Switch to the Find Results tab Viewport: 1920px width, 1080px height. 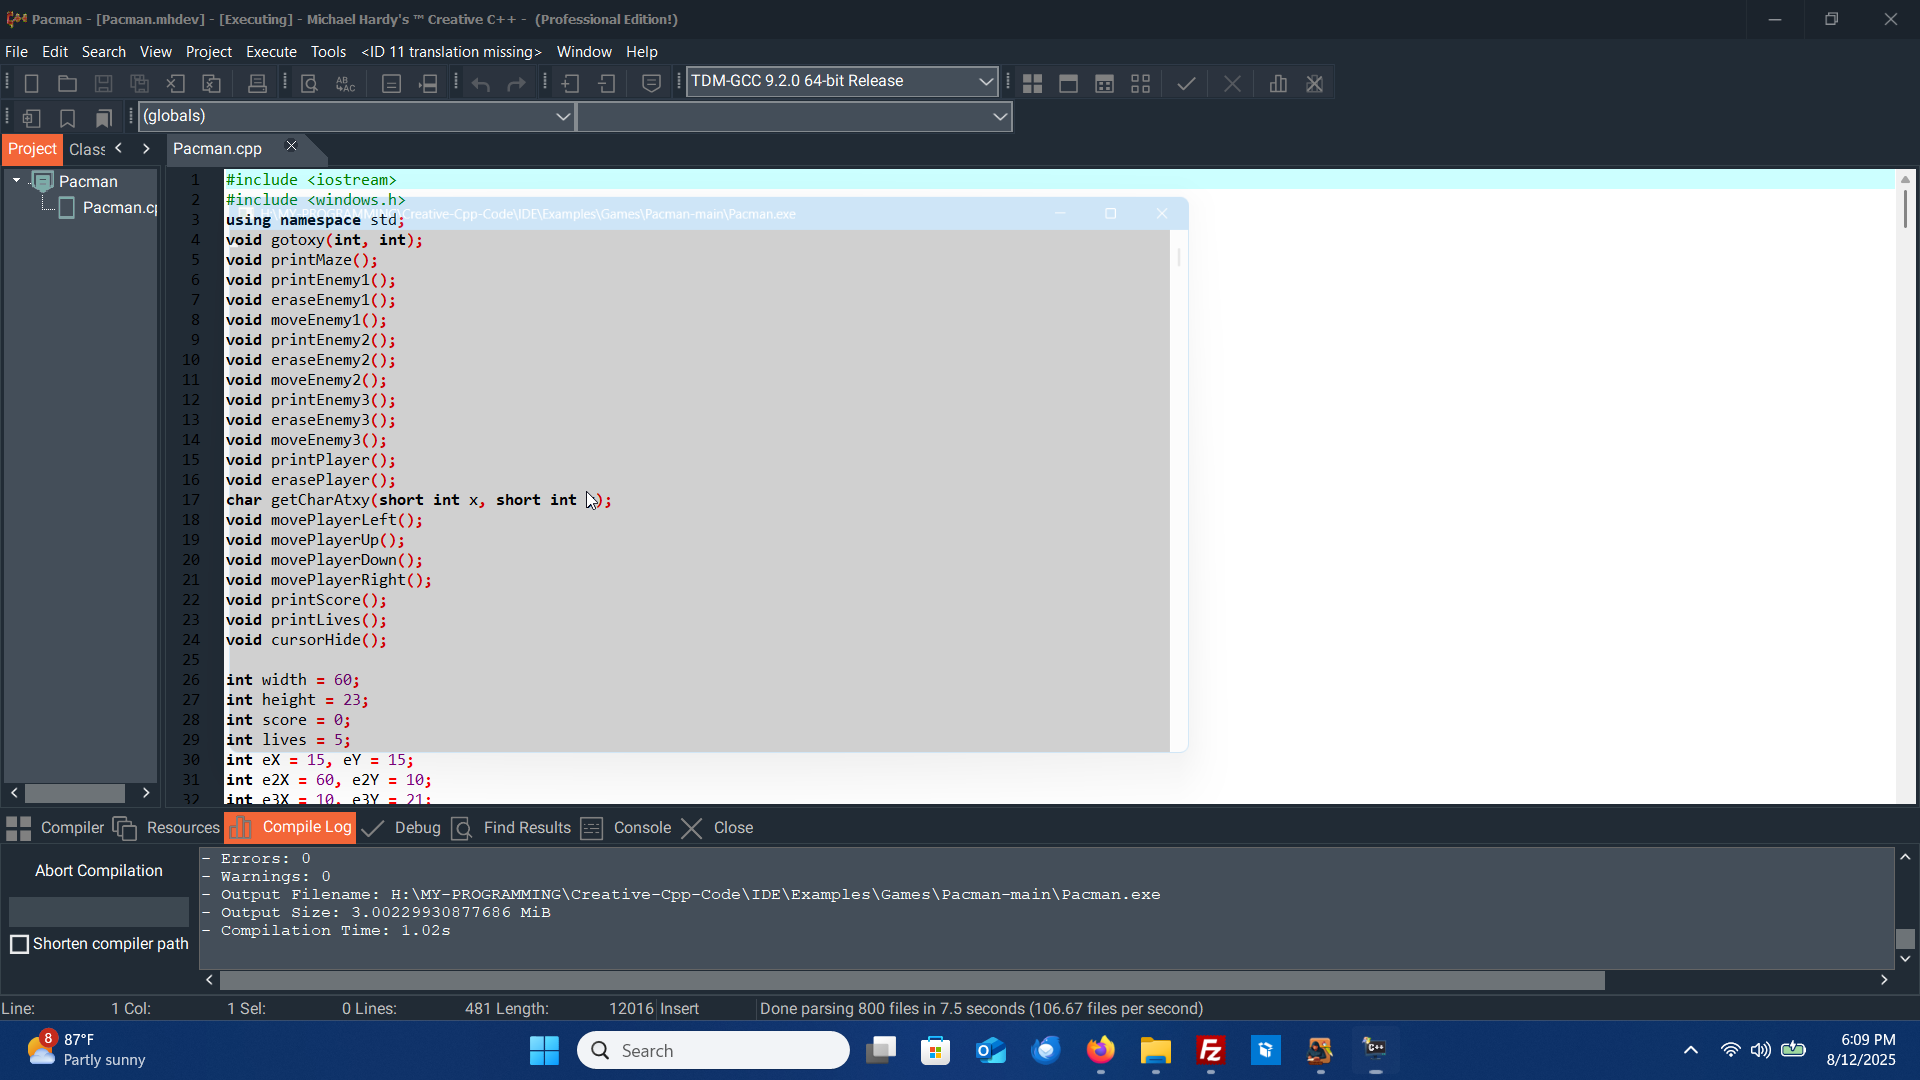tap(526, 828)
